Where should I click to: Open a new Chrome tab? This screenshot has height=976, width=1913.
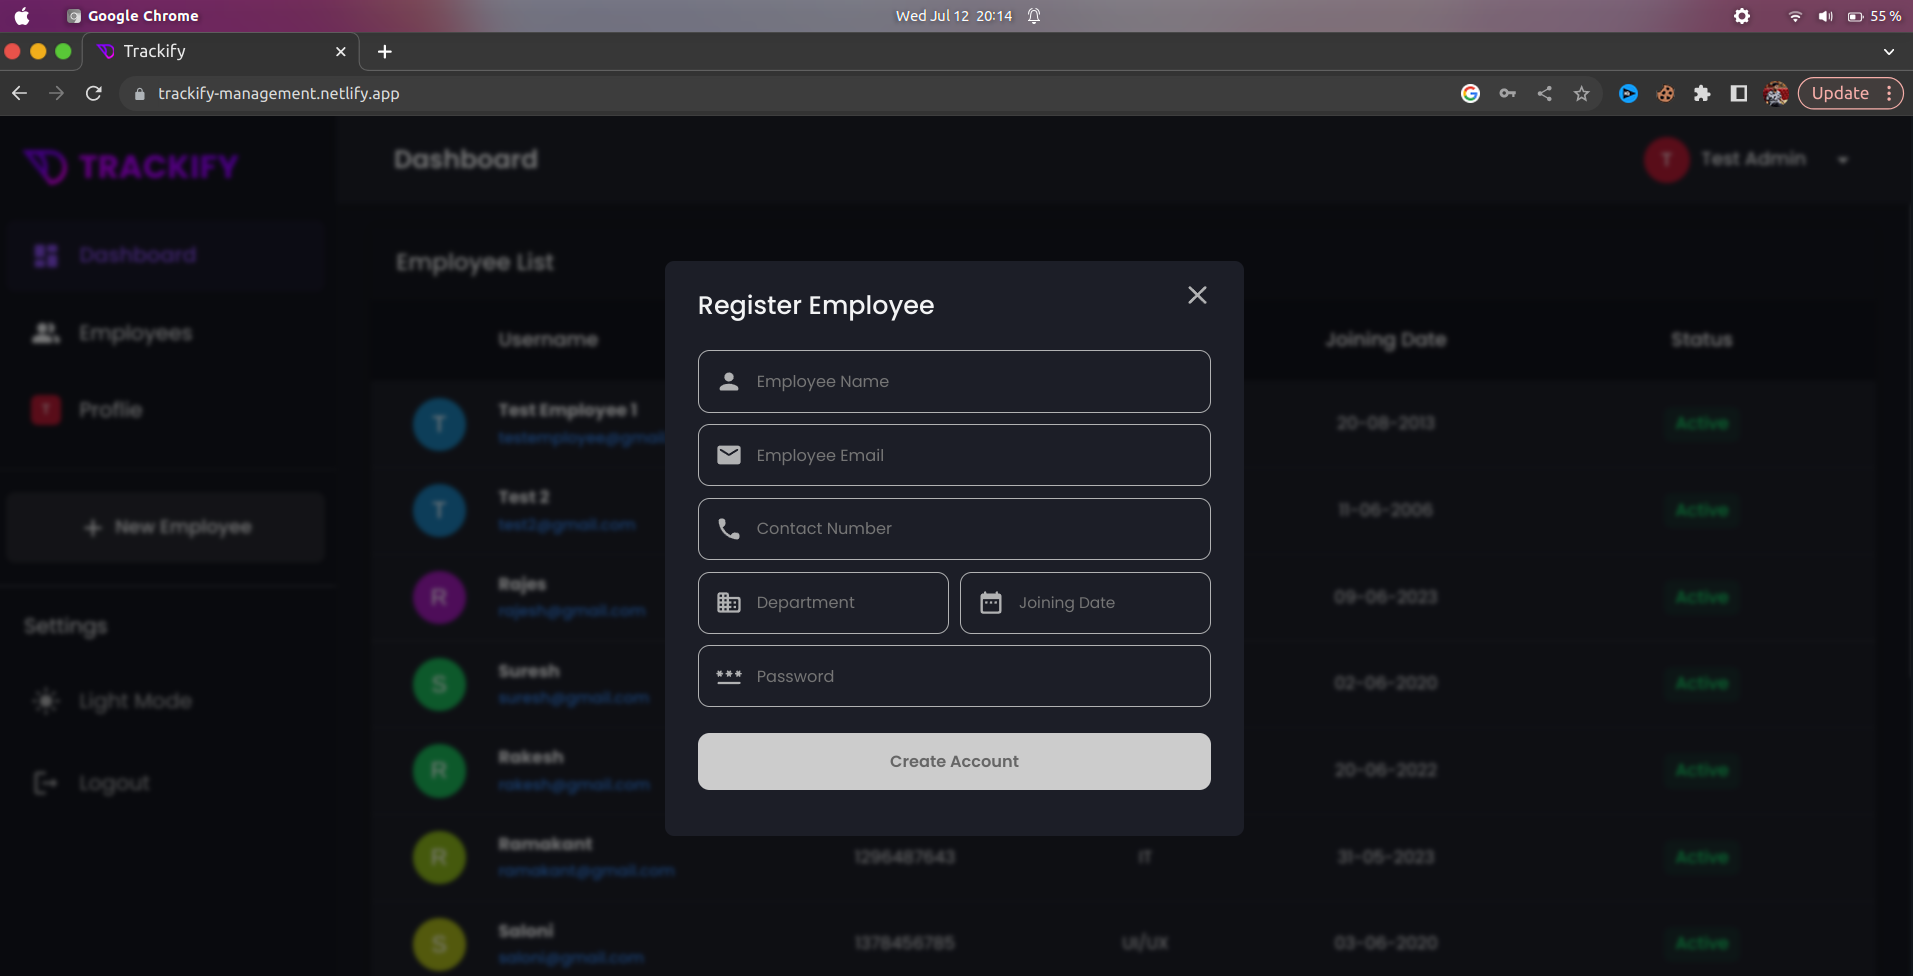pyautogui.click(x=385, y=51)
